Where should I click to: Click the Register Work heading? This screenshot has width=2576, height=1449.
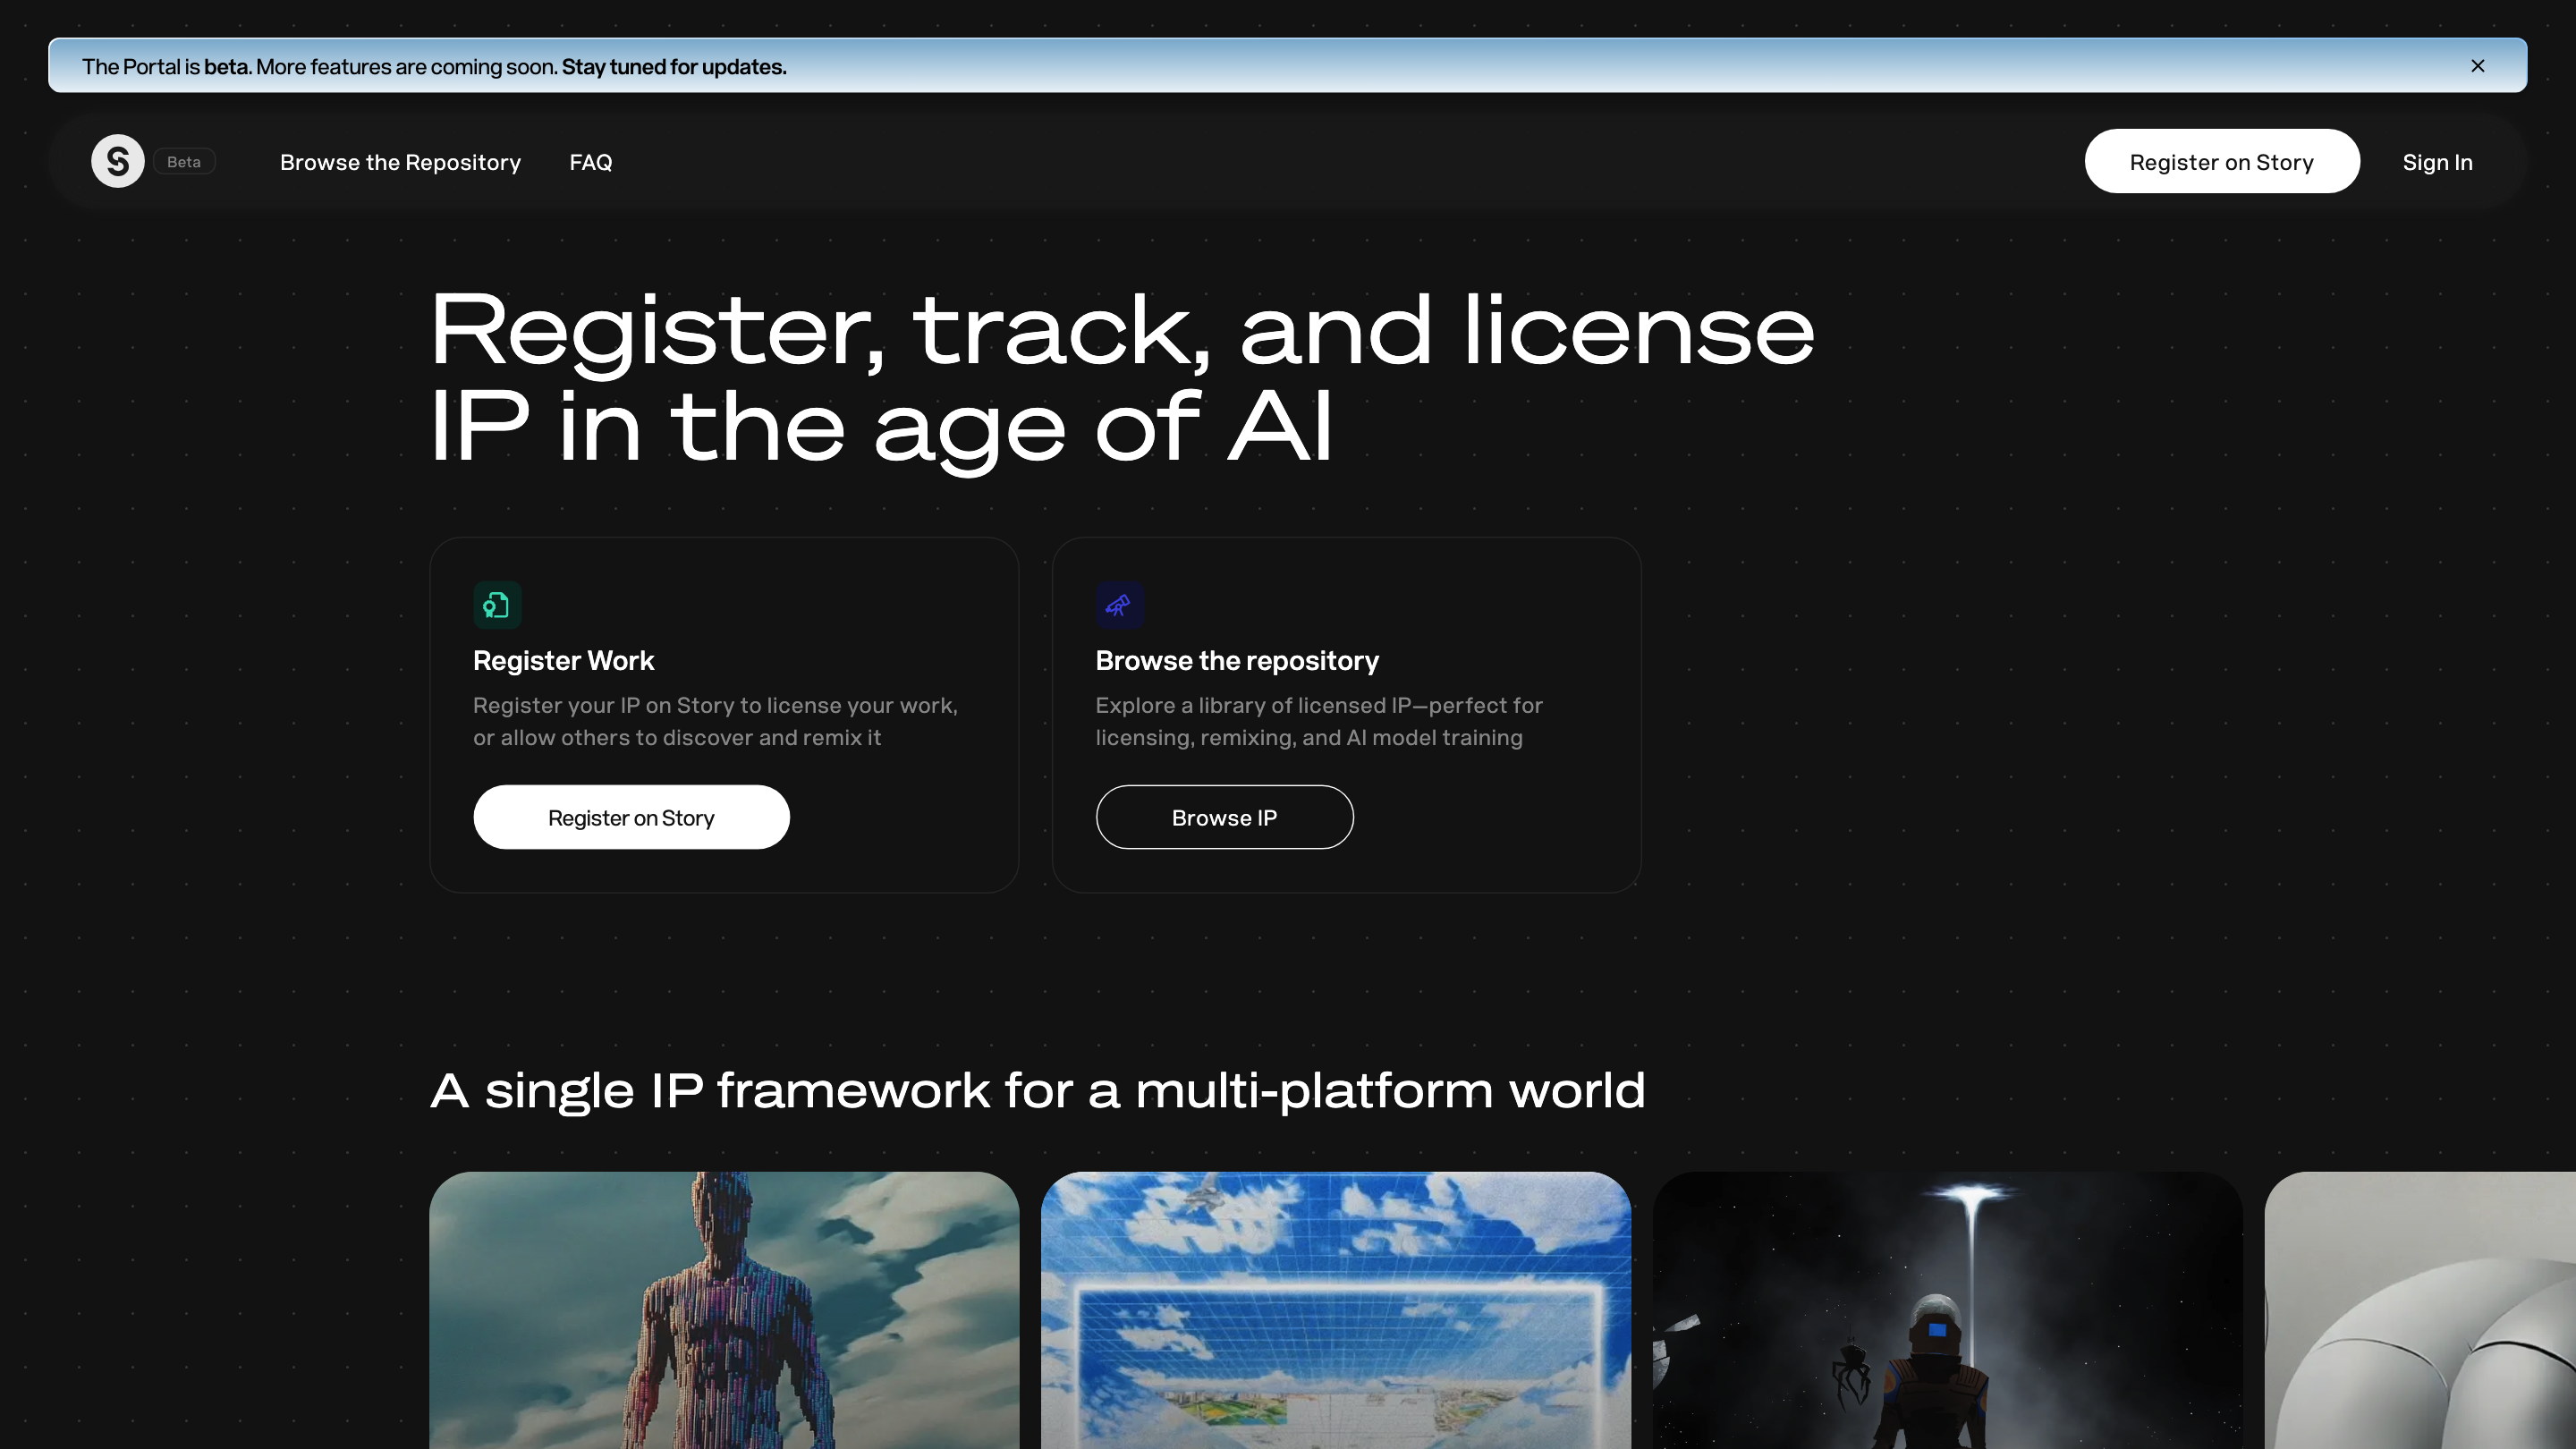pyautogui.click(x=563, y=660)
